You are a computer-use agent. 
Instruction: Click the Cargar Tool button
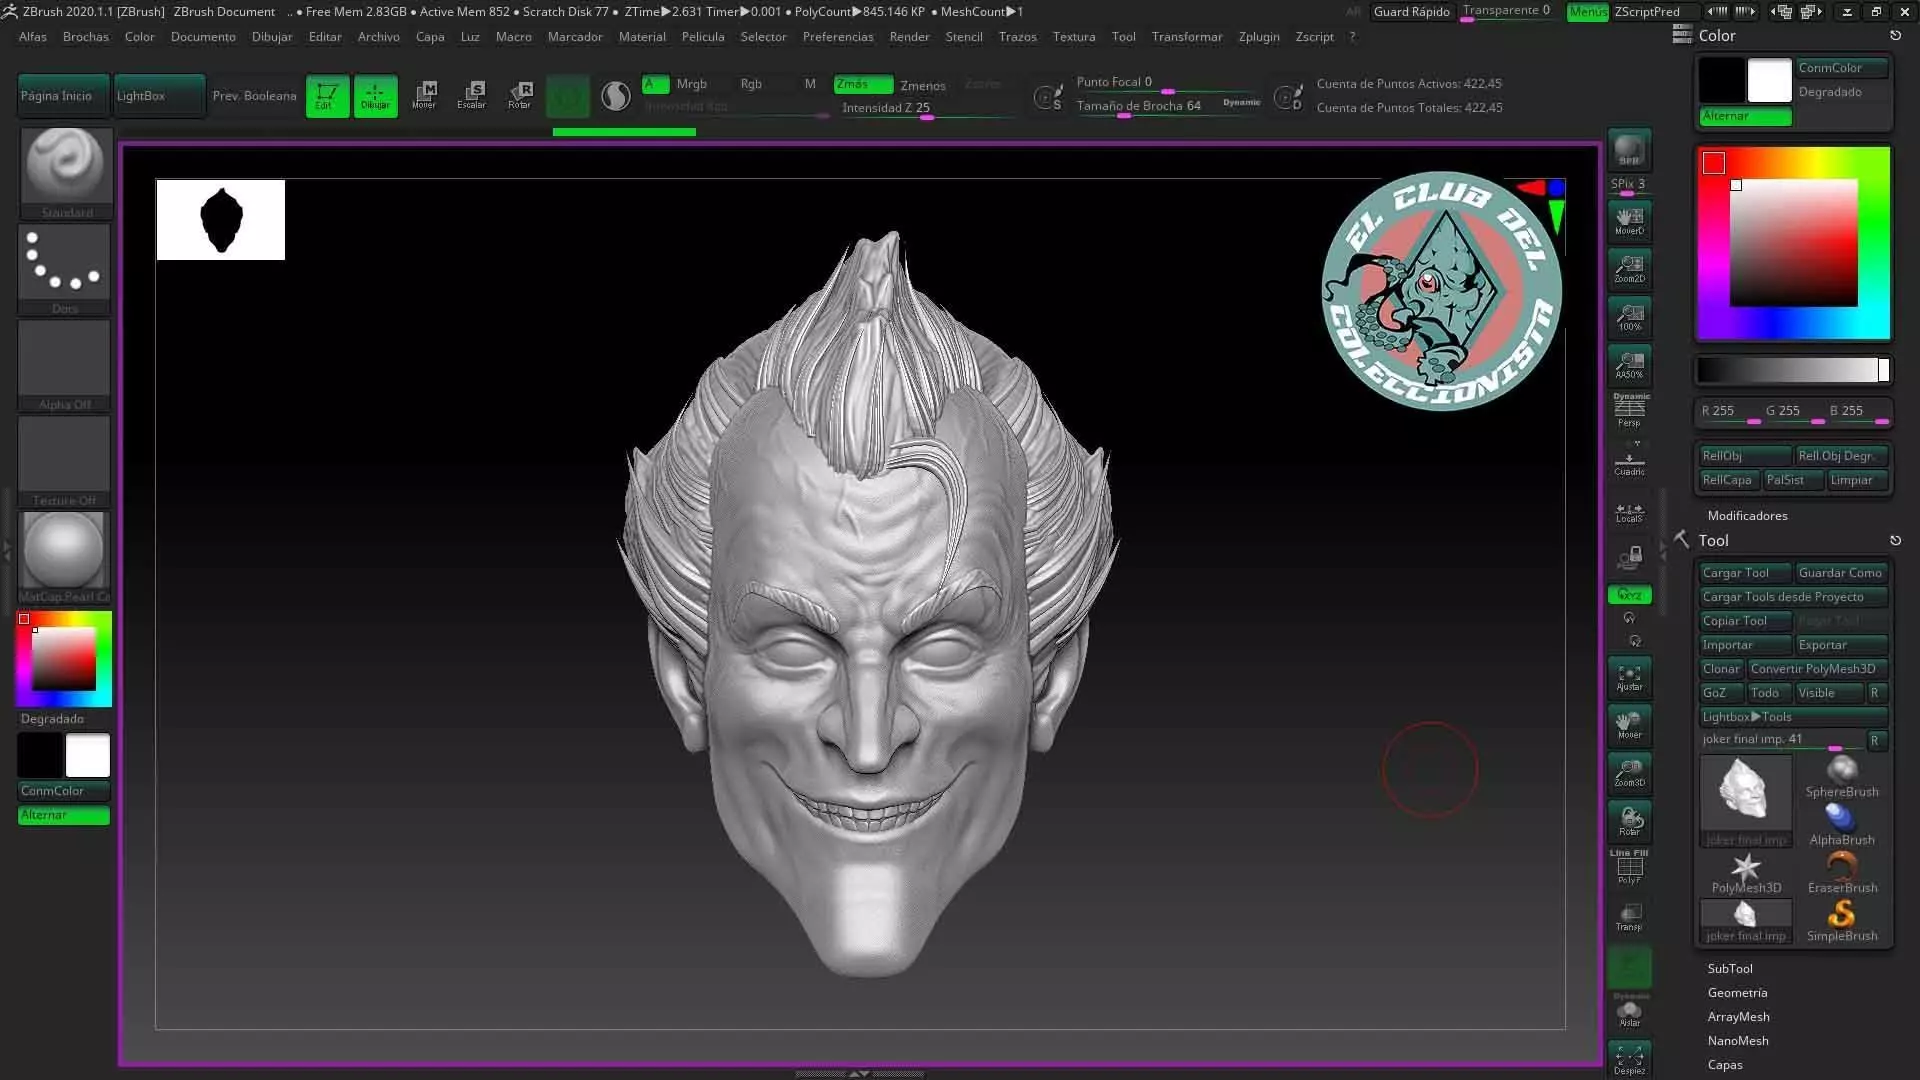pyautogui.click(x=1745, y=573)
